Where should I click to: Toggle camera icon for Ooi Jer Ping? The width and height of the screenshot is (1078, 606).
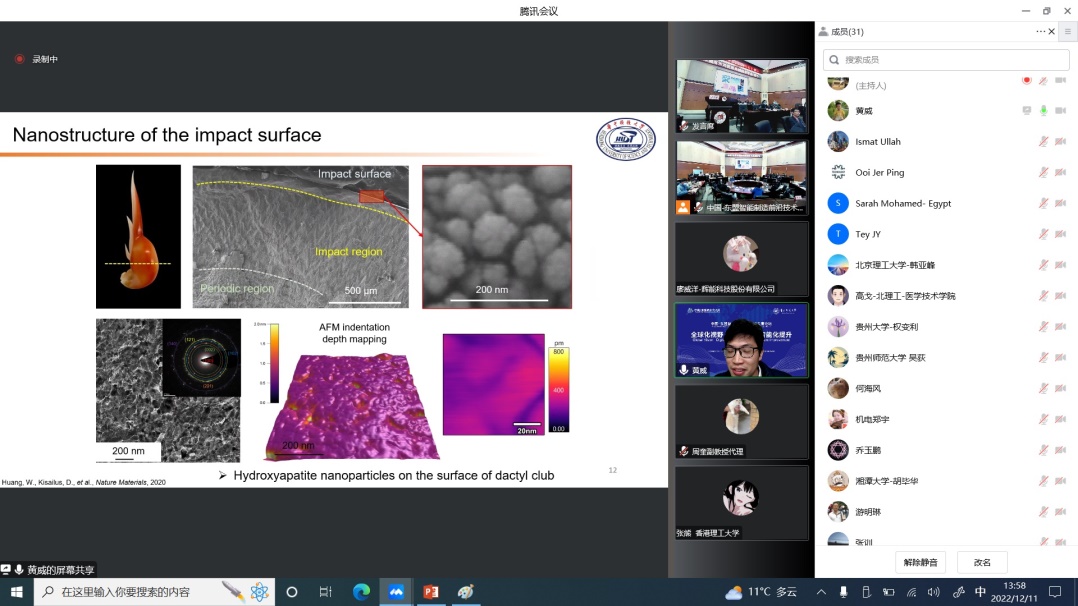tap(1060, 173)
